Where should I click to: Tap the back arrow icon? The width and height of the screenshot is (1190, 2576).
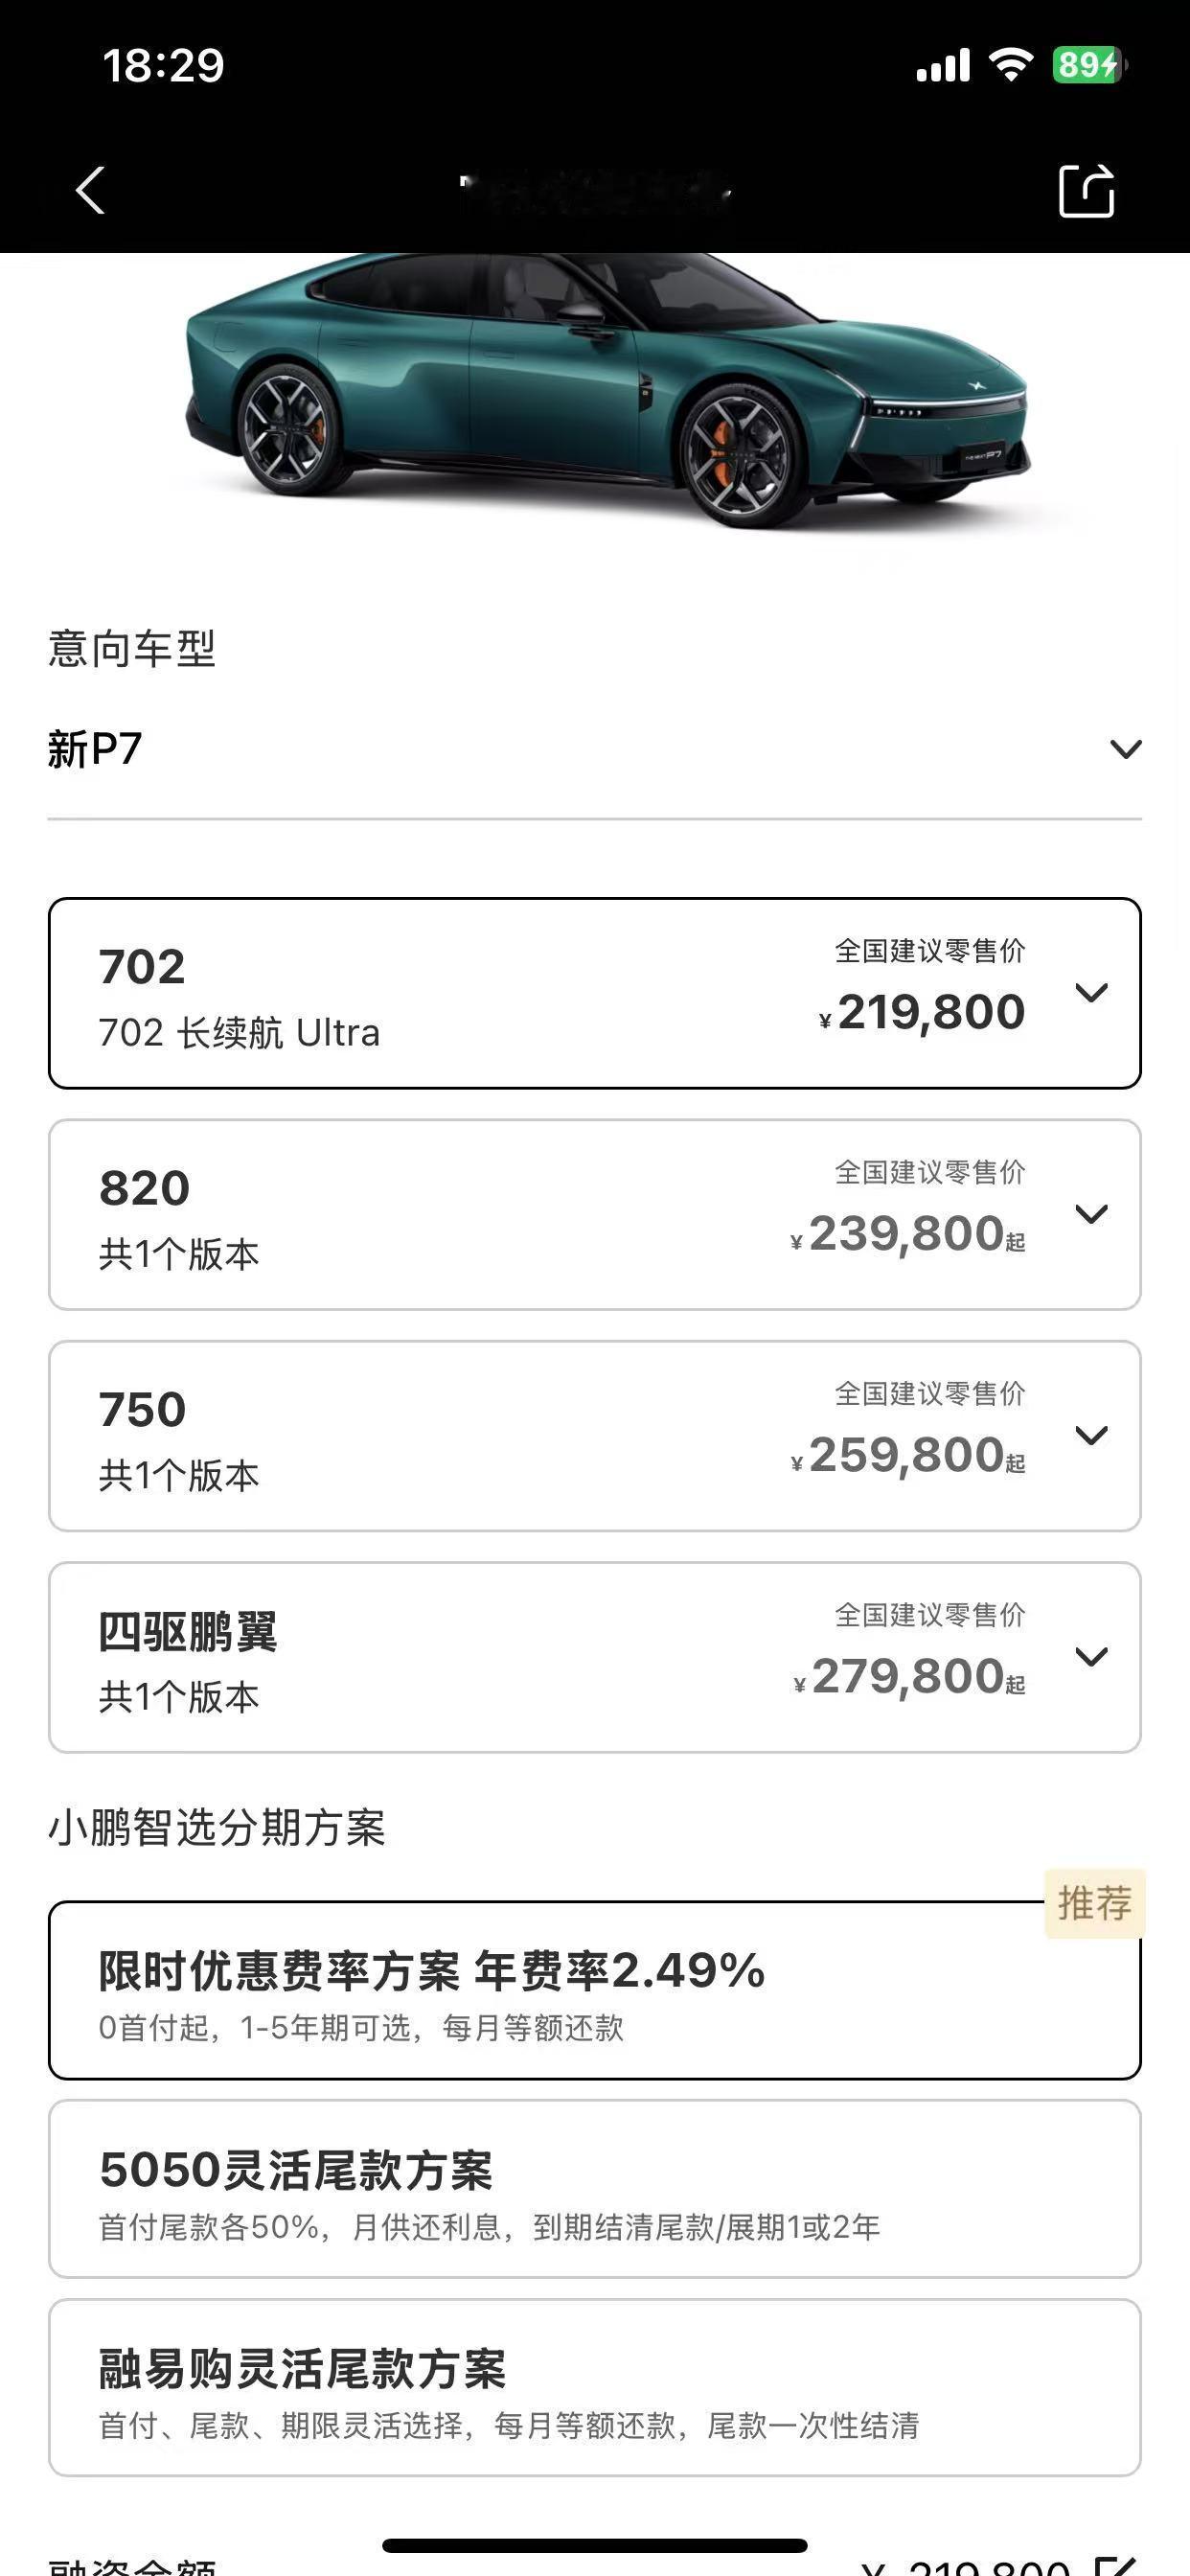pos(90,190)
